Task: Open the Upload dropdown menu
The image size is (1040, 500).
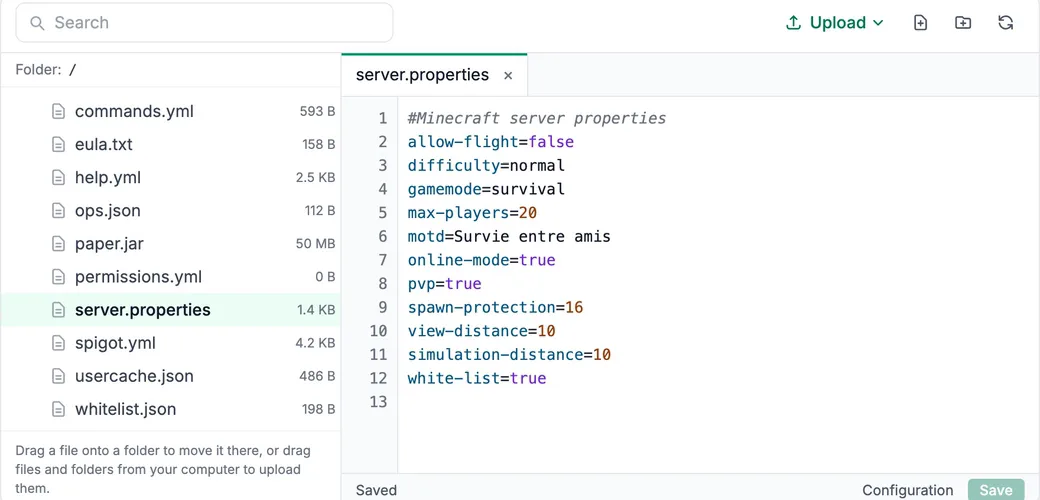Action: point(834,23)
